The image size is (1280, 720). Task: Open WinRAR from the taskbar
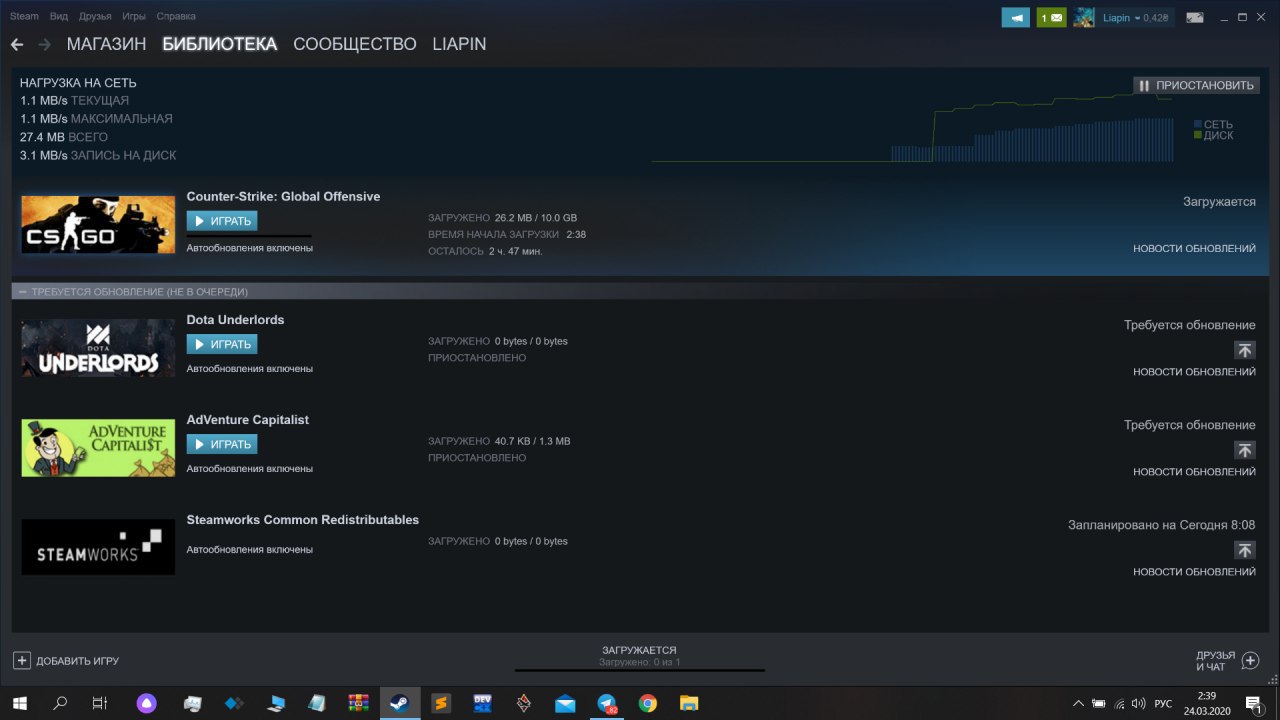pos(358,704)
